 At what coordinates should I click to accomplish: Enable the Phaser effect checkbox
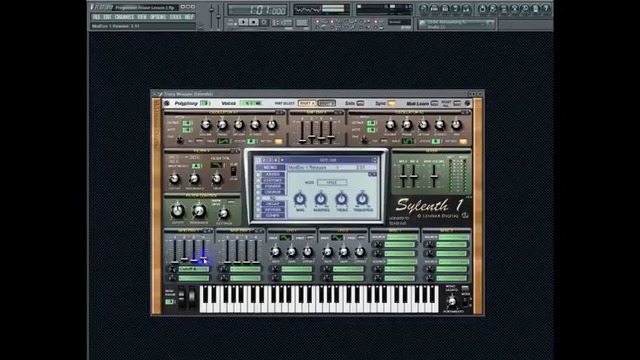[x=258, y=186]
